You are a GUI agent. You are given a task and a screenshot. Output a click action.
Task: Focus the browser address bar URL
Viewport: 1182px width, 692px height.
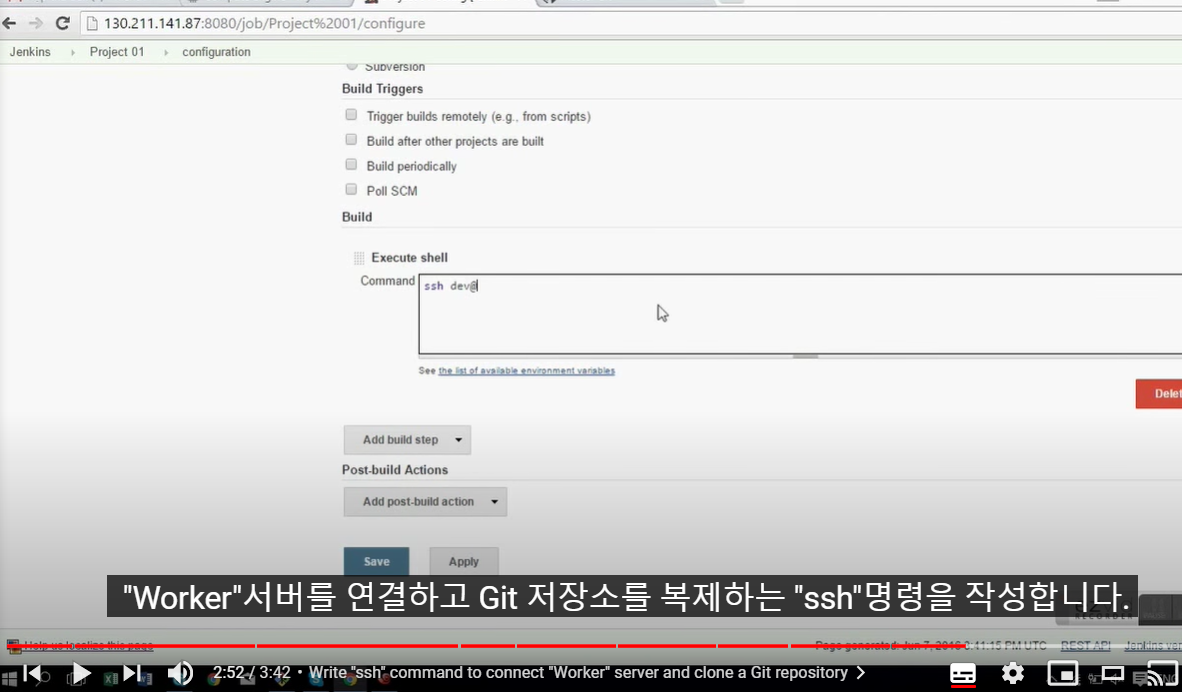[x=265, y=23]
